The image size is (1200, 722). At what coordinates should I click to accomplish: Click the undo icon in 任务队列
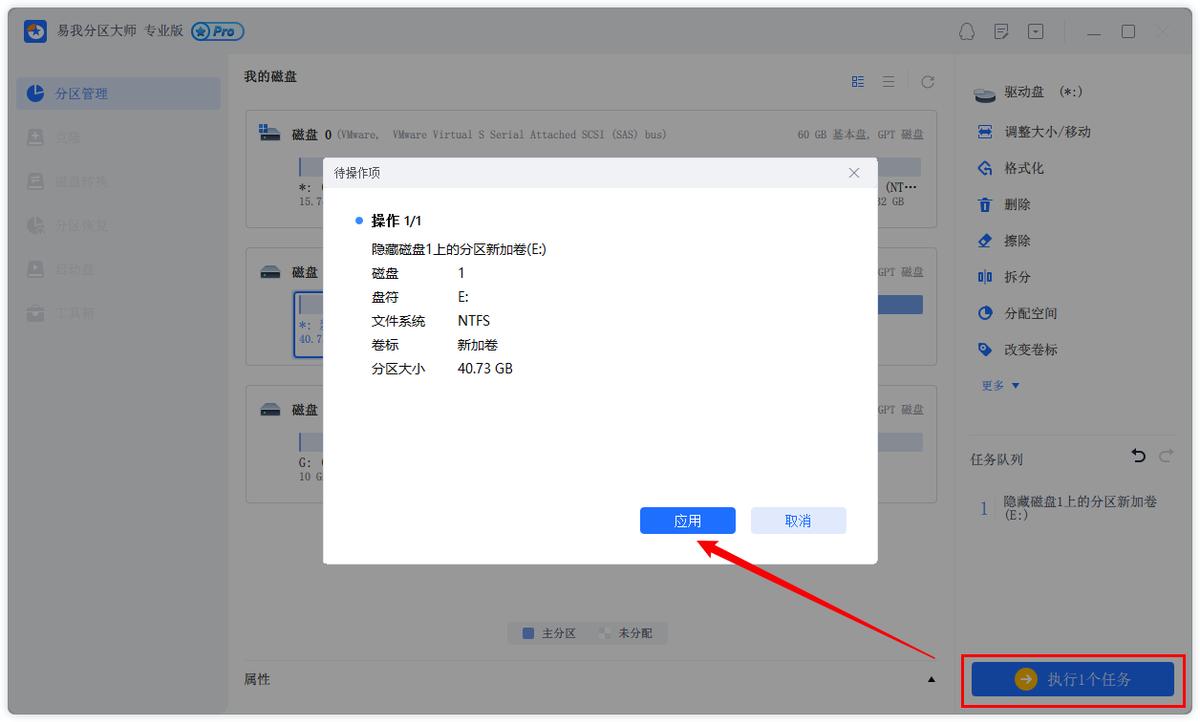(x=1138, y=456)
